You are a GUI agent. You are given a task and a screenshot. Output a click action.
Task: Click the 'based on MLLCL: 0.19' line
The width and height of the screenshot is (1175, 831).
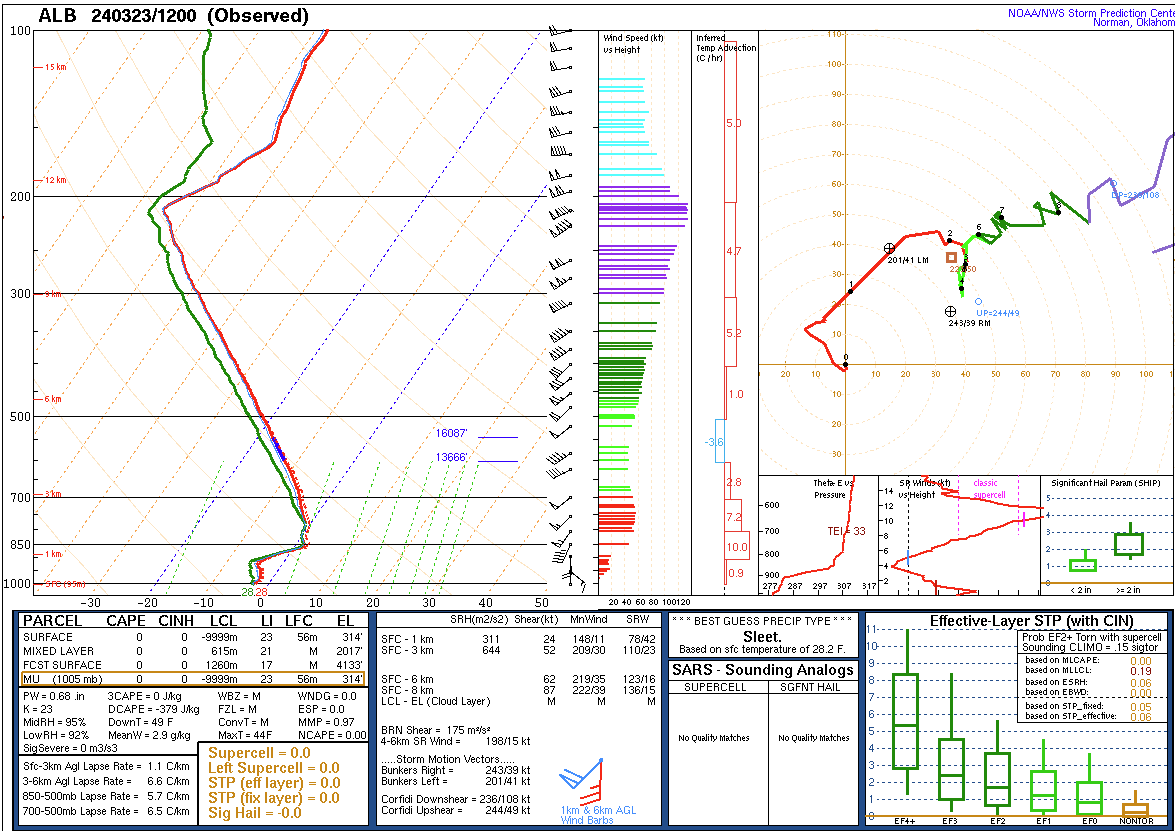(x=1088, y=671)
